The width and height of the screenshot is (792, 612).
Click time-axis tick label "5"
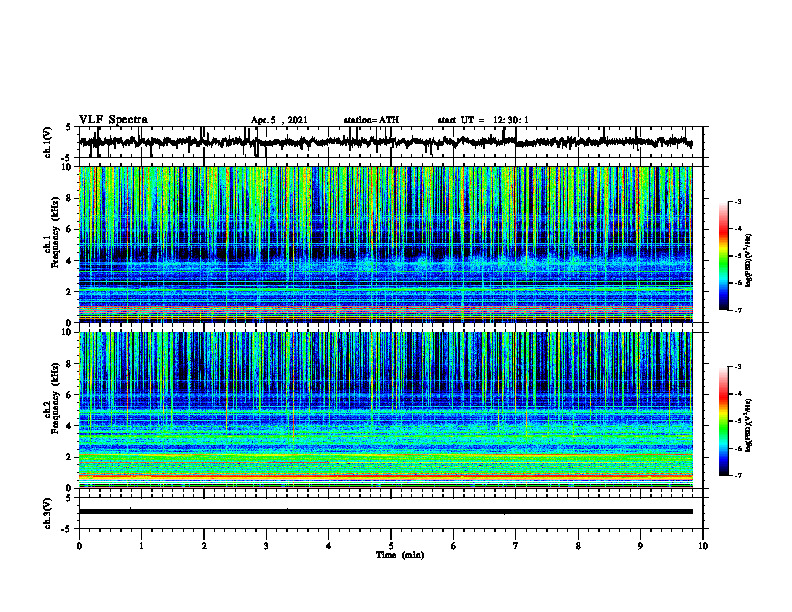tap(391, 546)
